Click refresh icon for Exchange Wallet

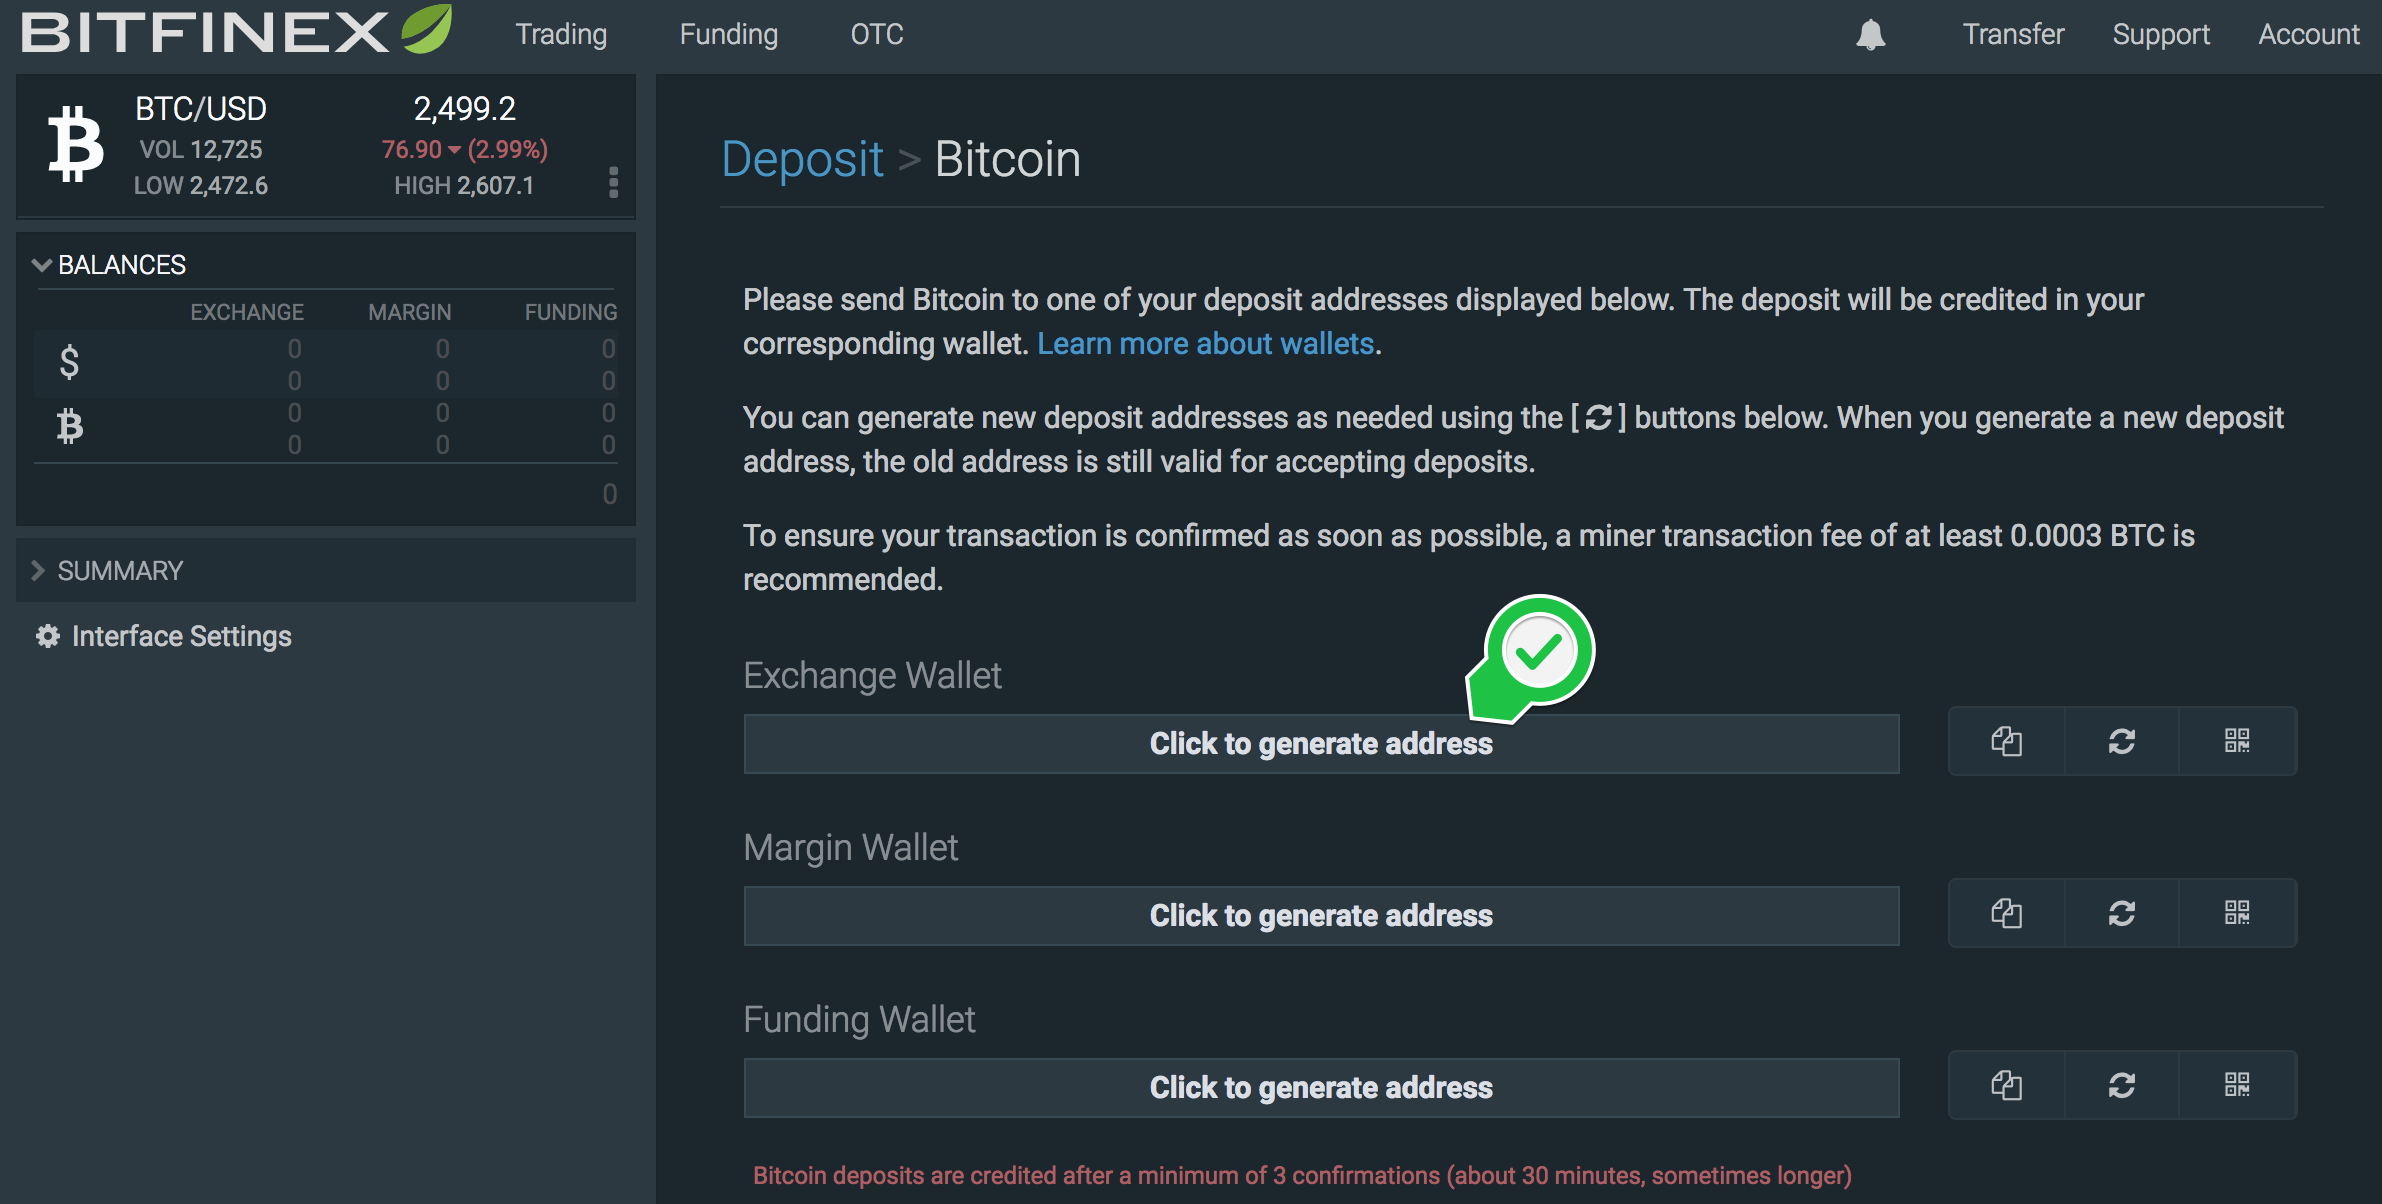[2123, 743]
